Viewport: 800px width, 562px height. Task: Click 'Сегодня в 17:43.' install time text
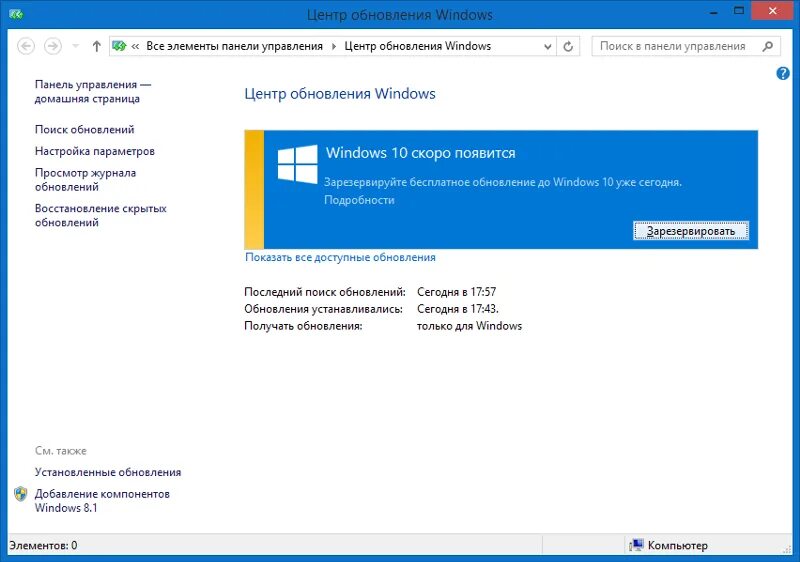[x=458, y=309]
